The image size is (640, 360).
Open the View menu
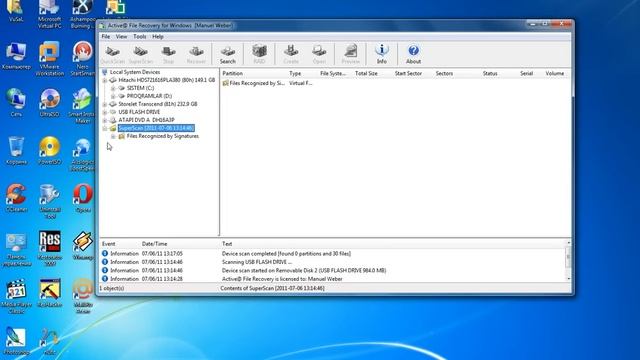tap(121, 37)
